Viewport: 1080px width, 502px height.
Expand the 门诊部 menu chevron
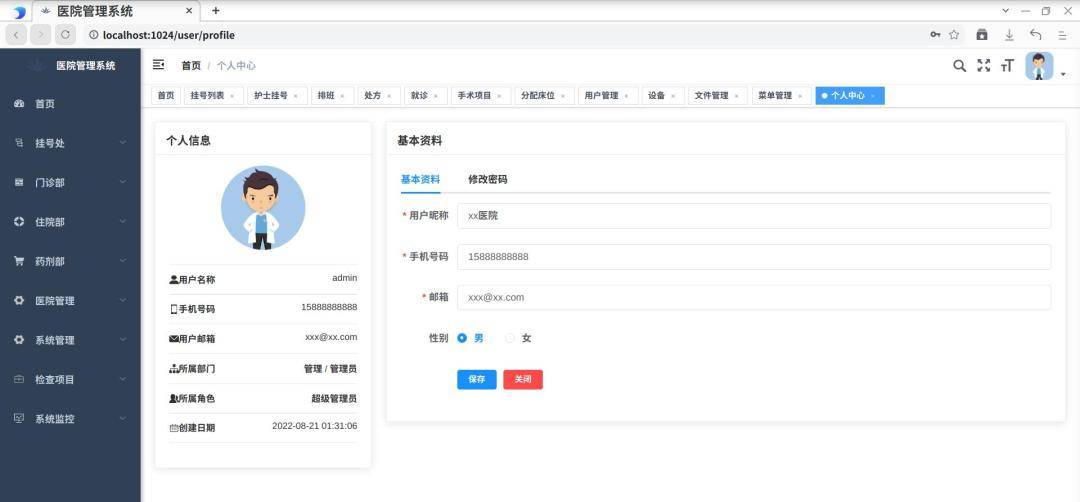(x=123, y=182)
